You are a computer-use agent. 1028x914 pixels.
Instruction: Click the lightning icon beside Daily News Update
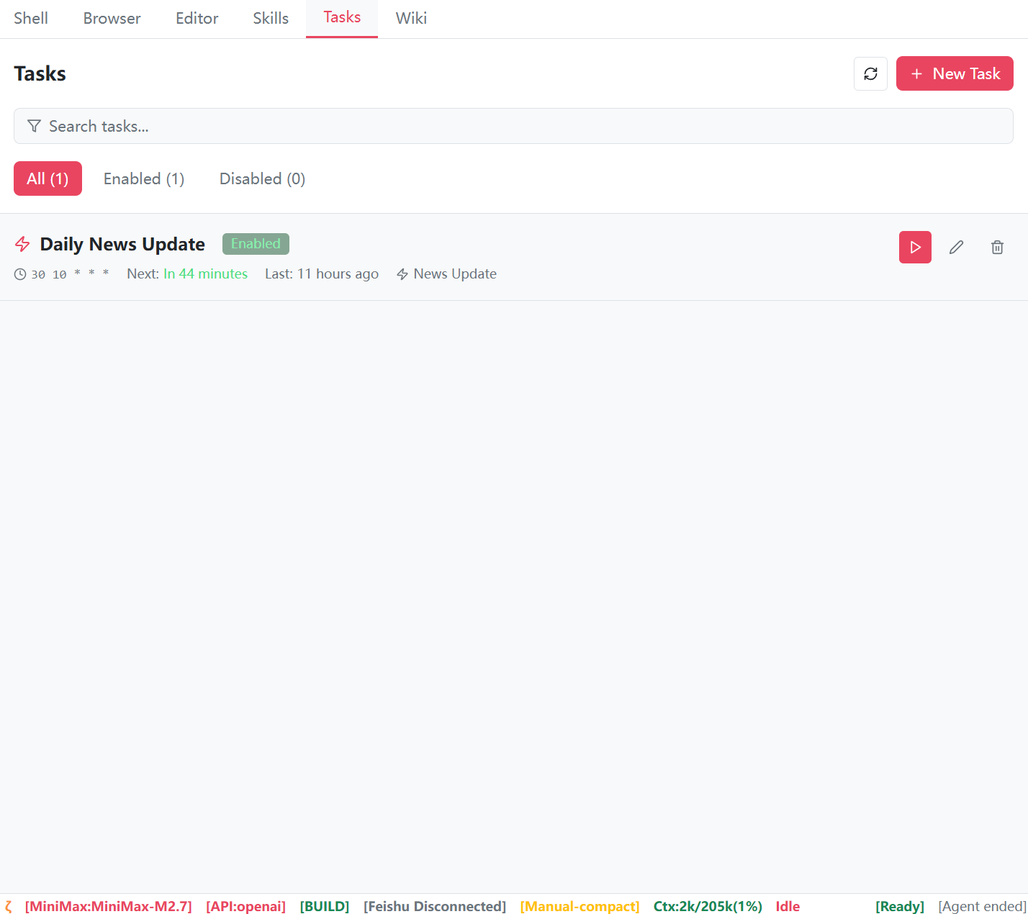tap(22, 243)
